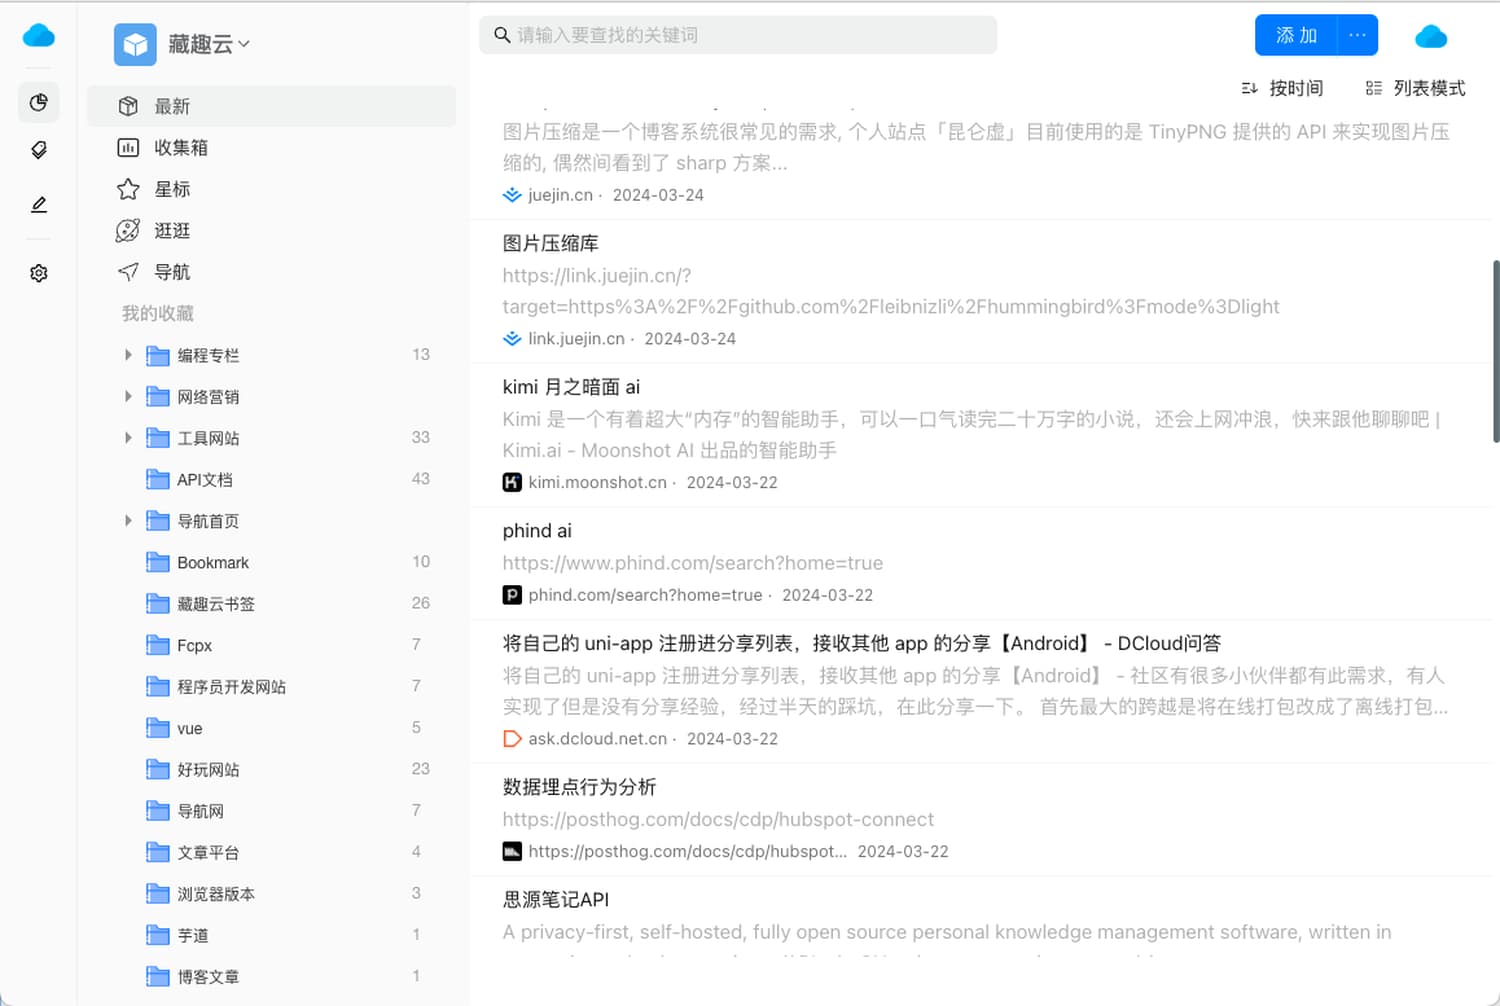The width and height of the screenshot is (1500, 1006).
Task: Click the blue cloud icon at top right
Action: tap(1431, 37)
